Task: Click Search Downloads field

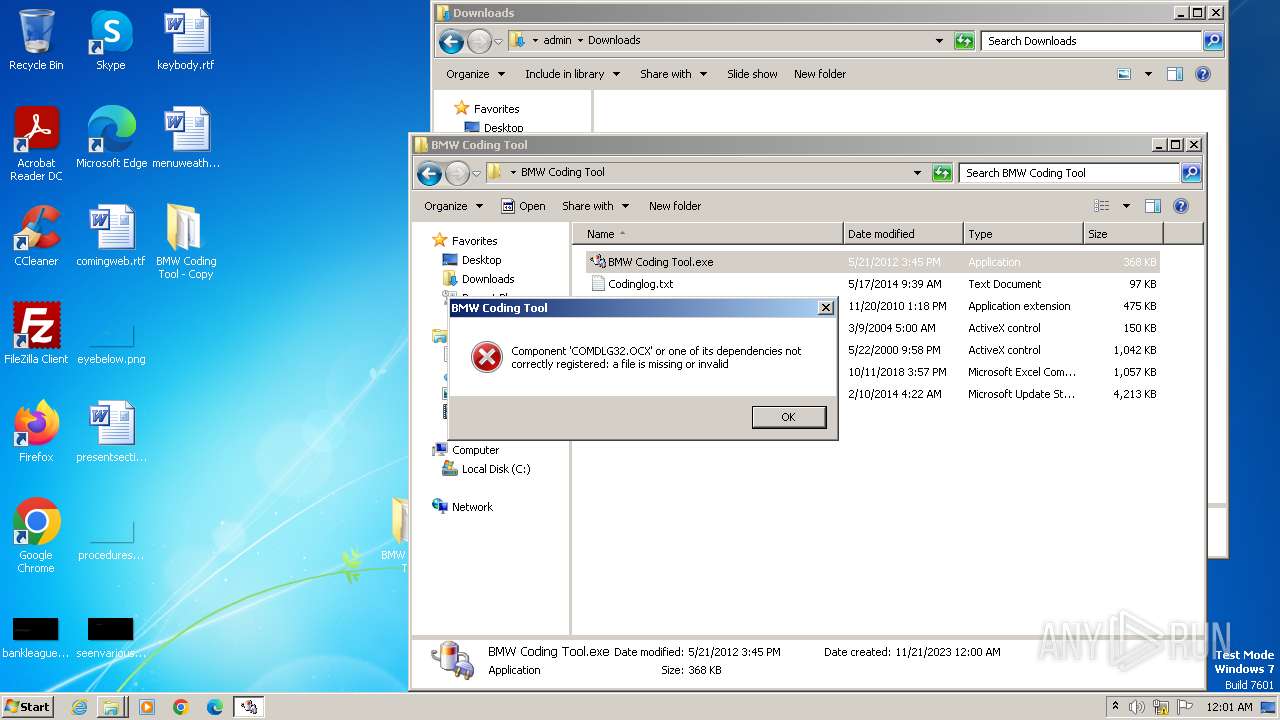Action: tap(1092, 41)
